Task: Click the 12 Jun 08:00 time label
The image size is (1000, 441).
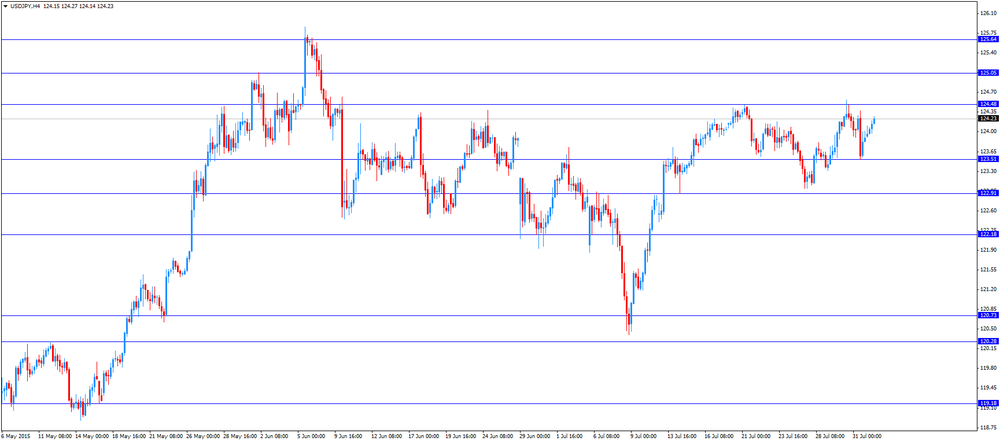Action: click(387, 436)
